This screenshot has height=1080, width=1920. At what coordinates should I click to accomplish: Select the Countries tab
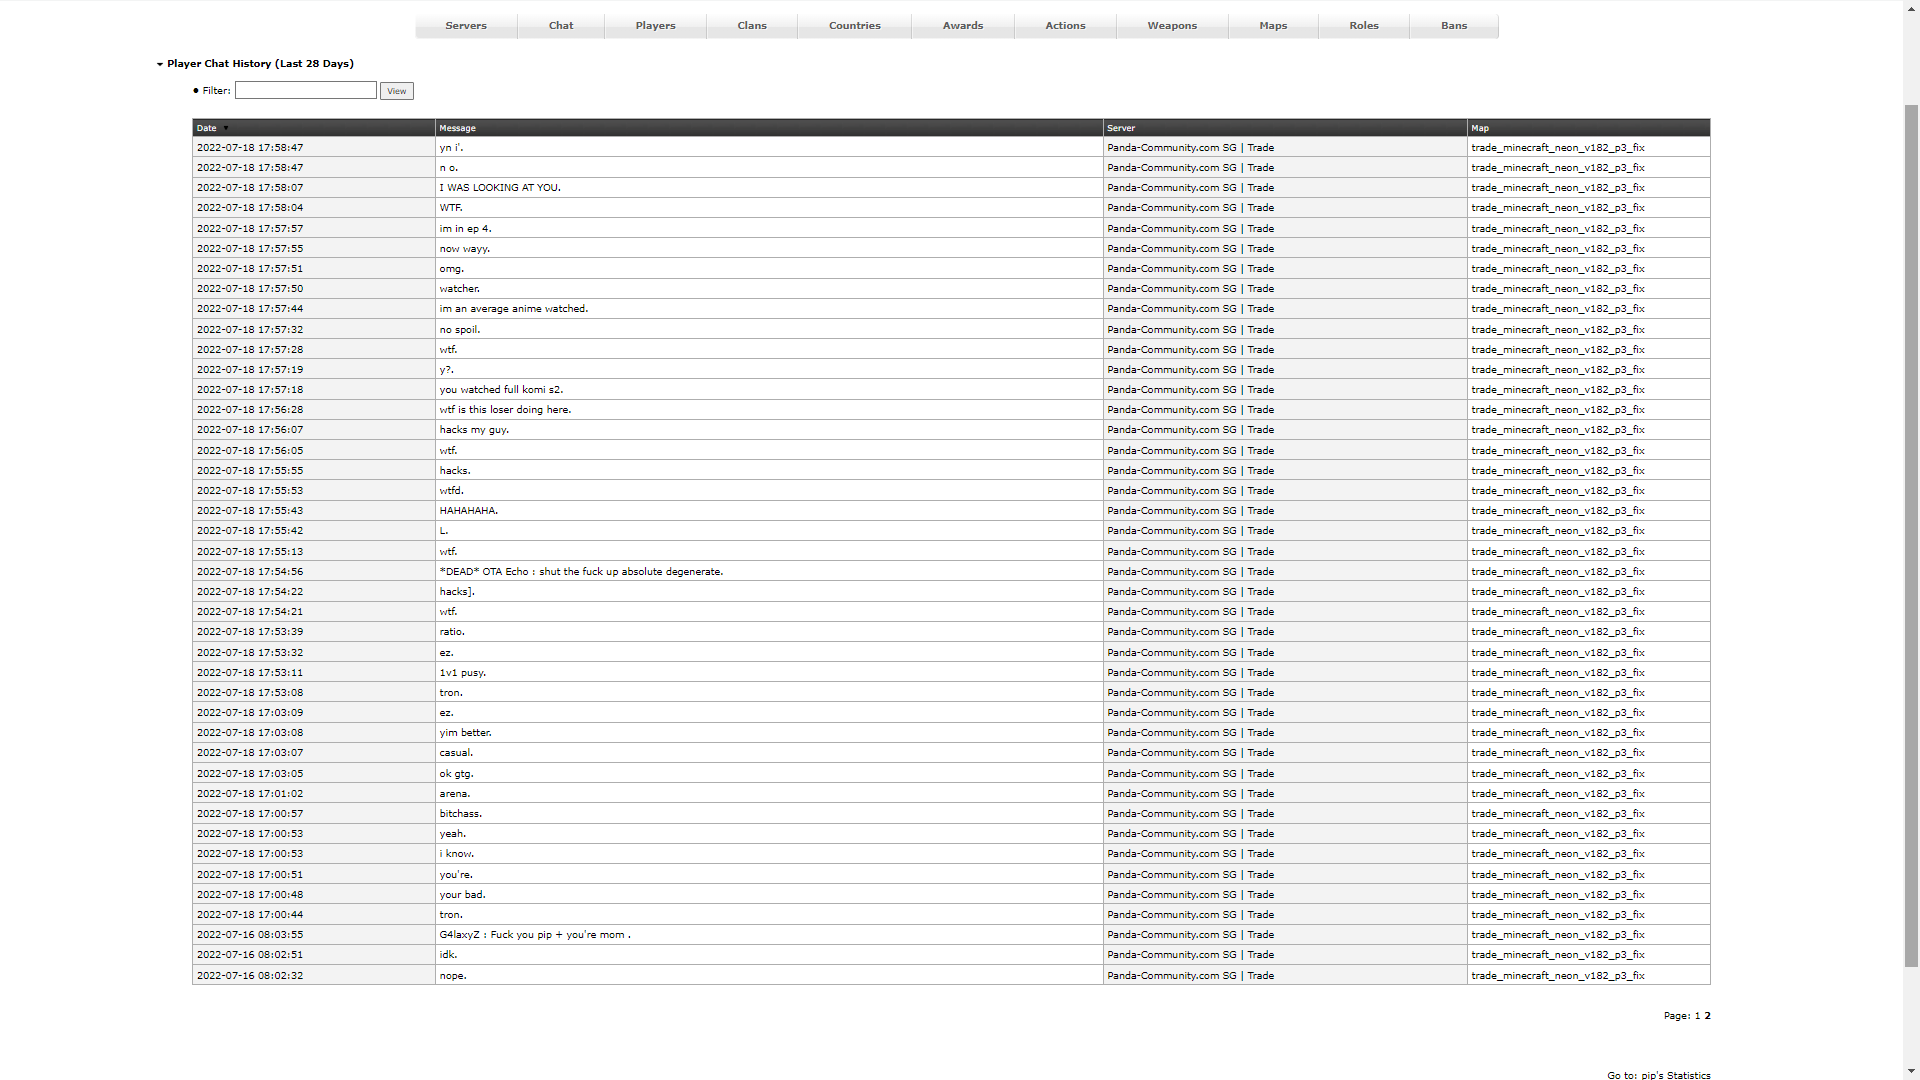[x=854, y=26]
